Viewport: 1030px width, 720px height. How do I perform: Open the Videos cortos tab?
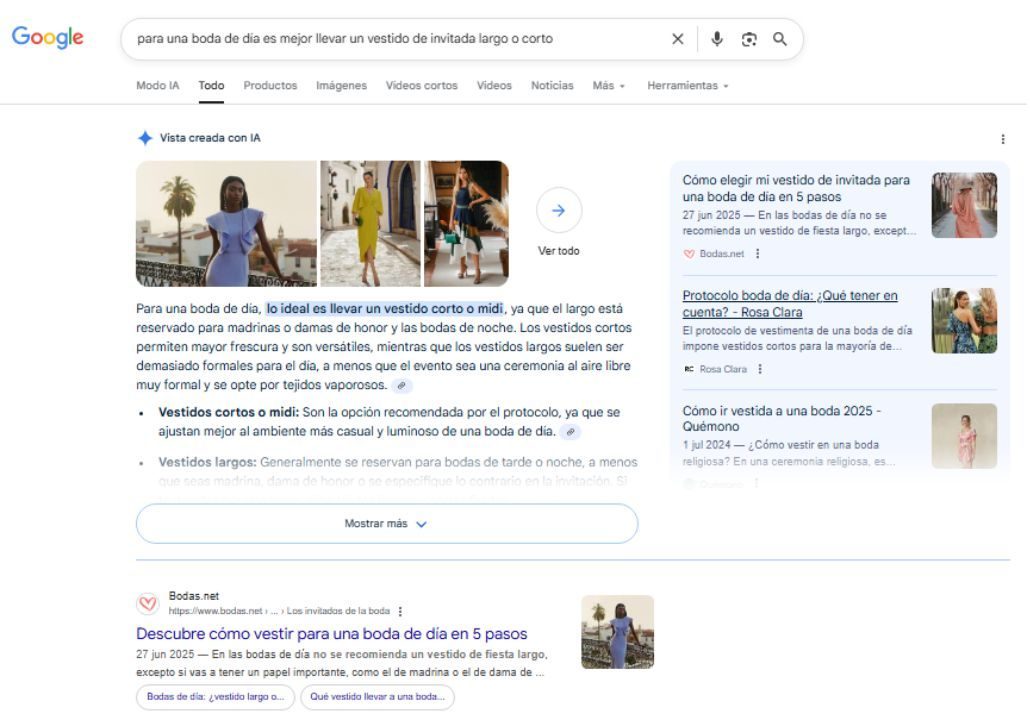[421, 85]
